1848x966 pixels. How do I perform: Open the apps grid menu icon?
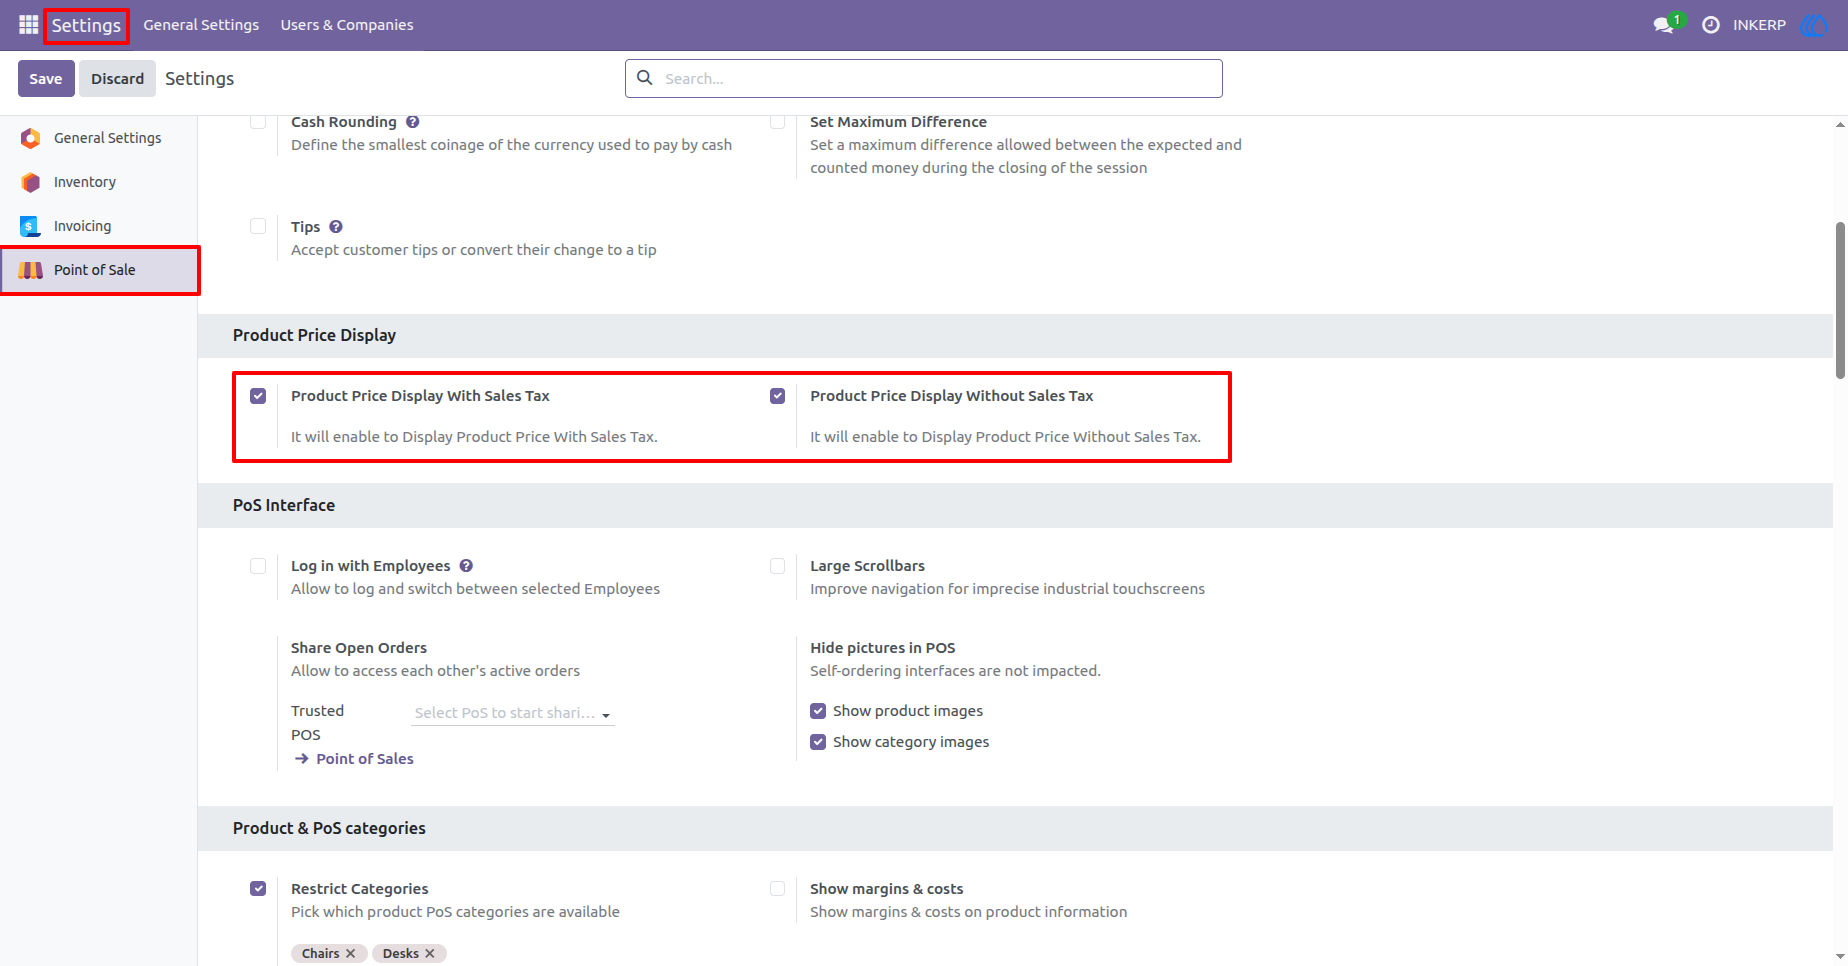click(28, 24)
